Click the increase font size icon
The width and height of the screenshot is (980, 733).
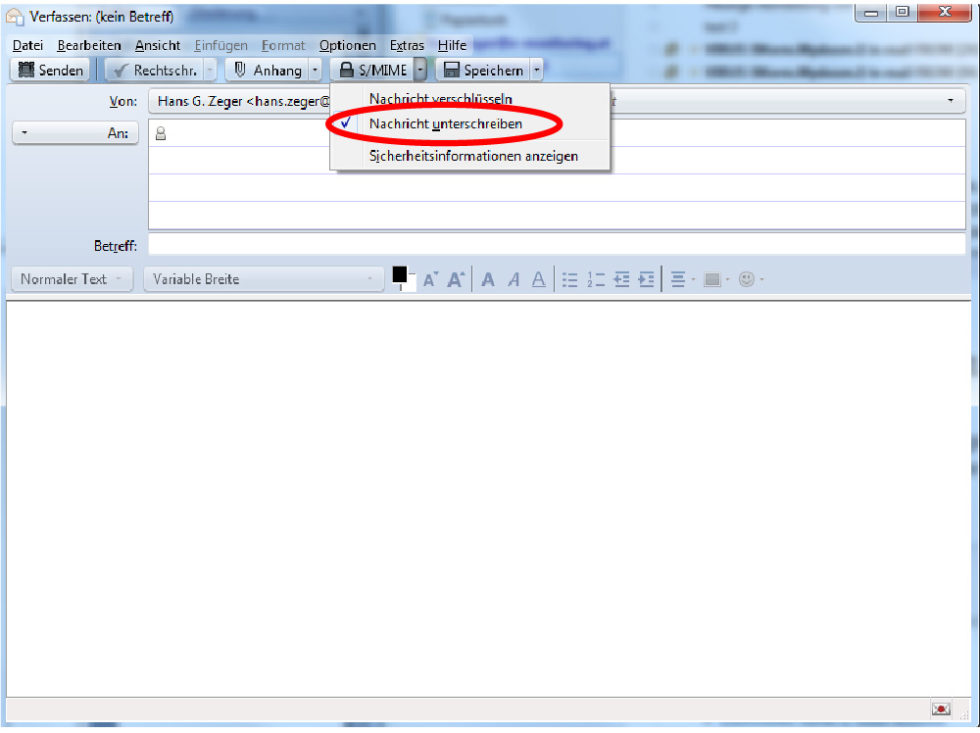pos(455,280)
